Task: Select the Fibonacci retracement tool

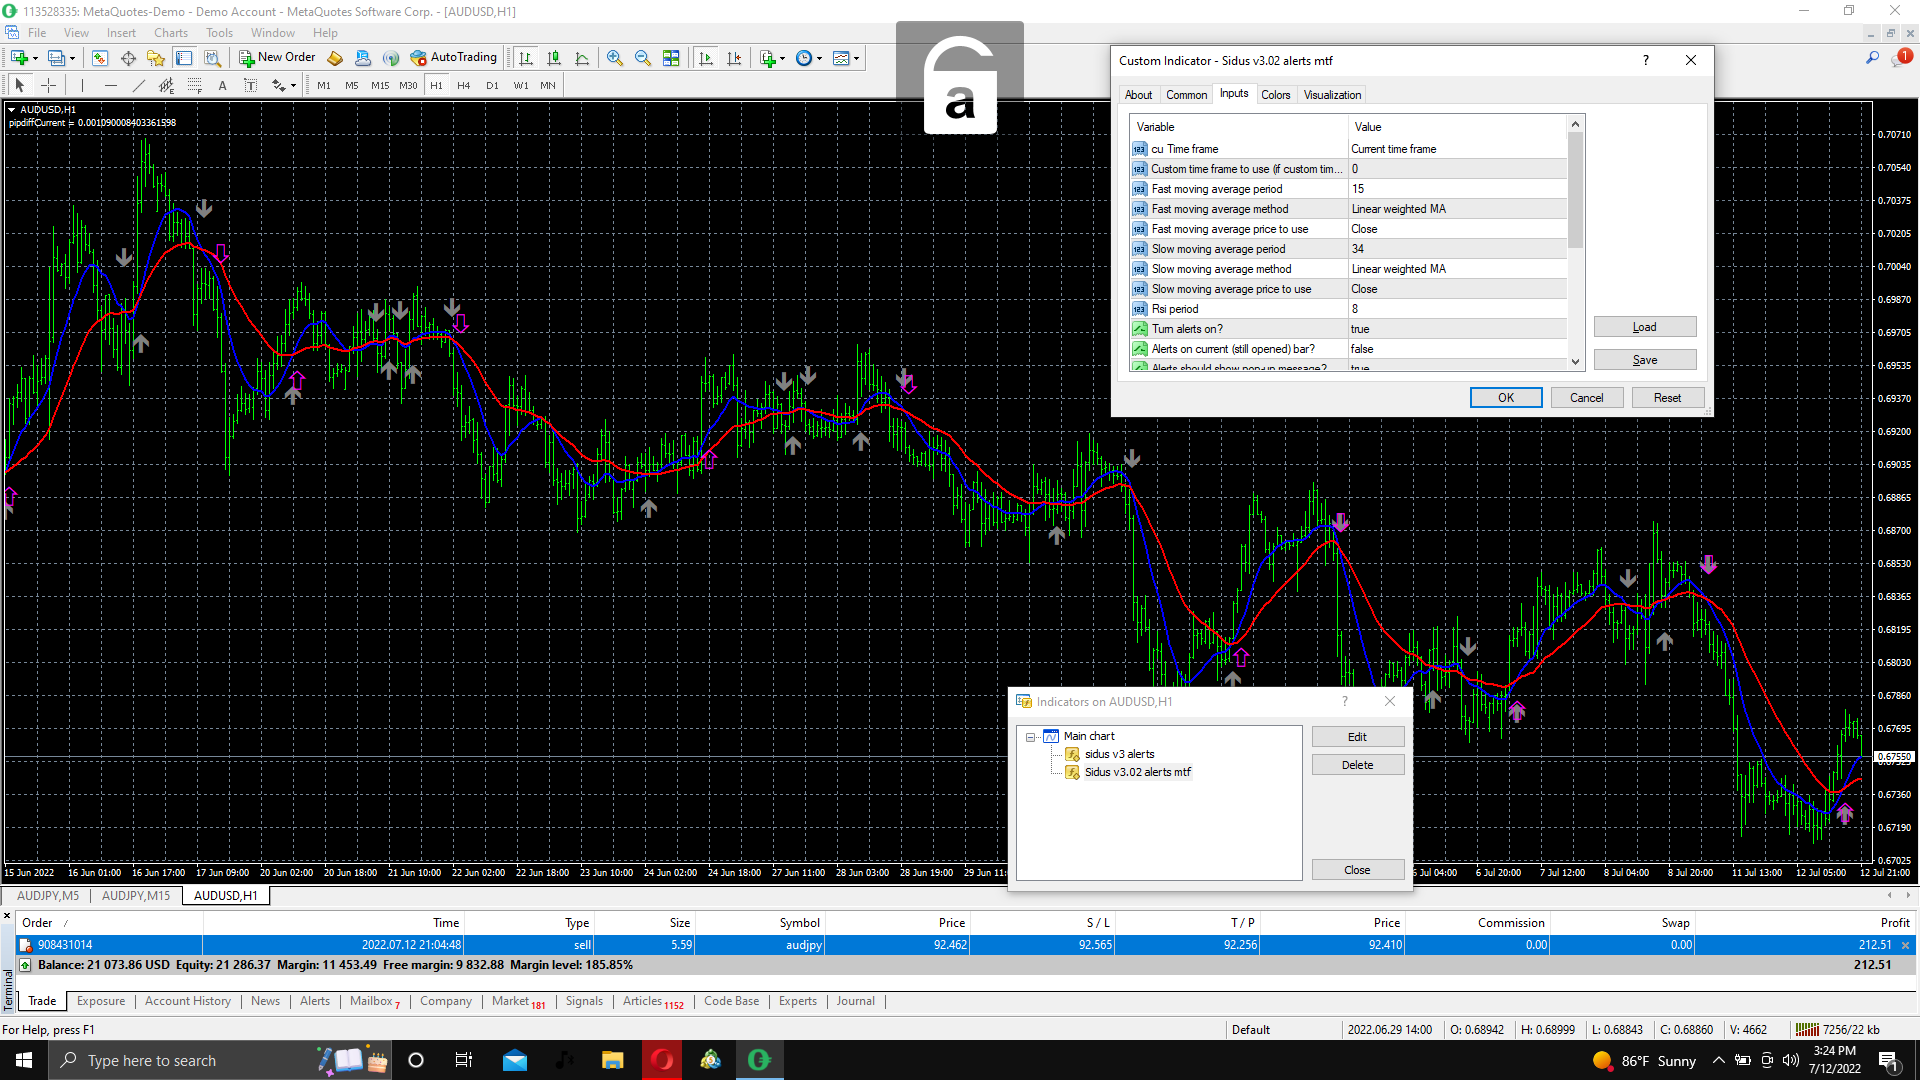Action: coord(195,85)
